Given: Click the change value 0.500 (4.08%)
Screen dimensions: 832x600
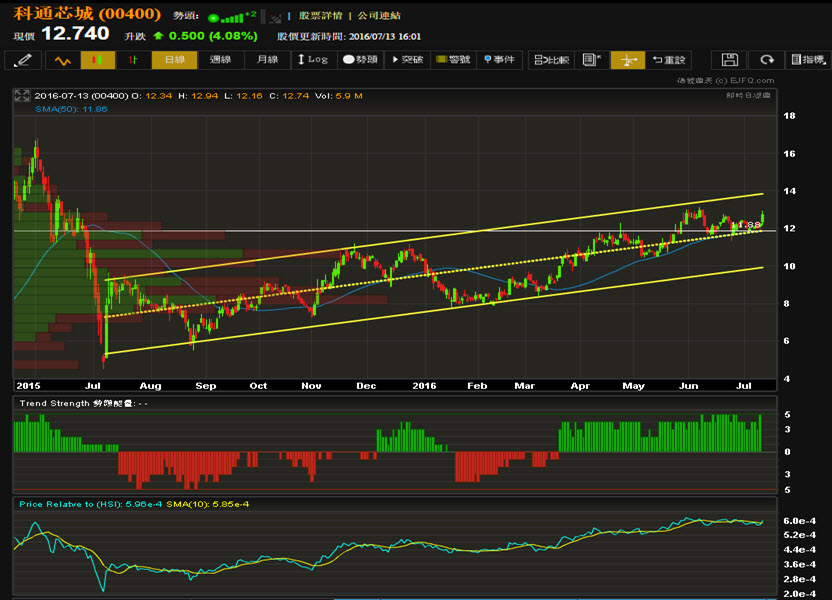Looking at the screenshot, I should (213, 36).
